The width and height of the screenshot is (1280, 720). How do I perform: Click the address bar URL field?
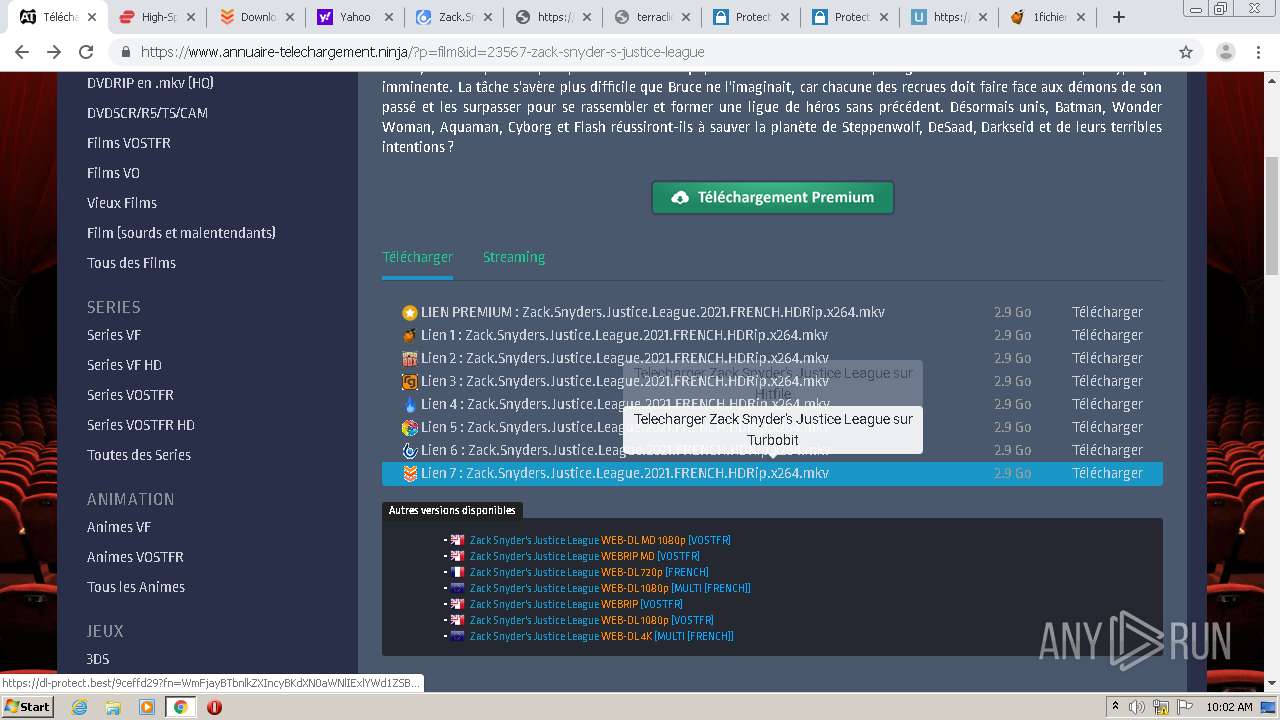pyautogui.click(x=640, y=52)
